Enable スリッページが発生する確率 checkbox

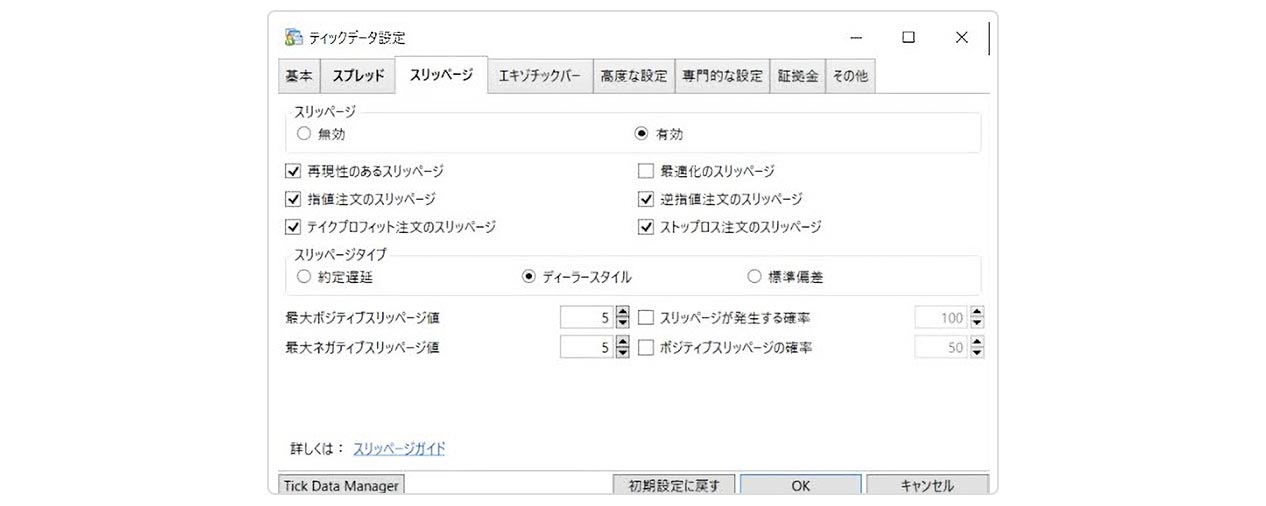coord(646,318)
